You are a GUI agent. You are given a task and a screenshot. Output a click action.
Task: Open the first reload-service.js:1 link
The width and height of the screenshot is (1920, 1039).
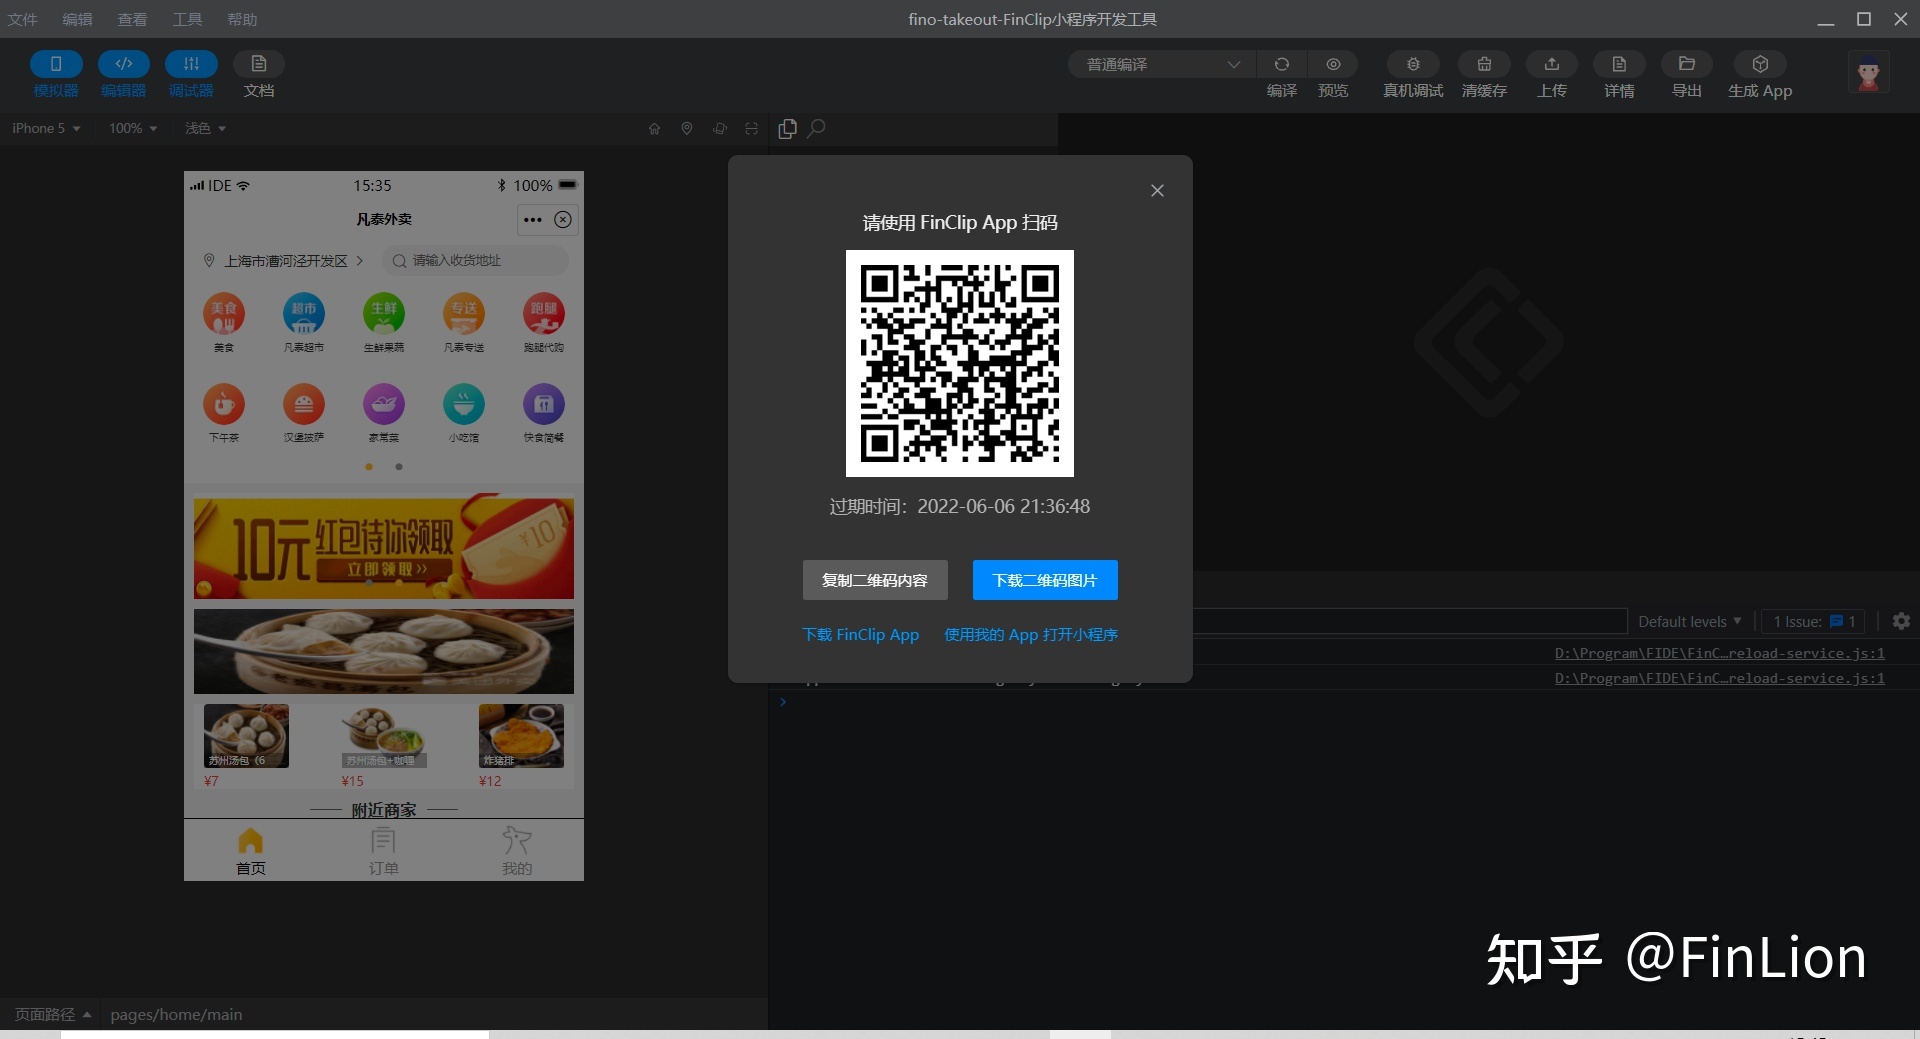(x=1719, y=653)
